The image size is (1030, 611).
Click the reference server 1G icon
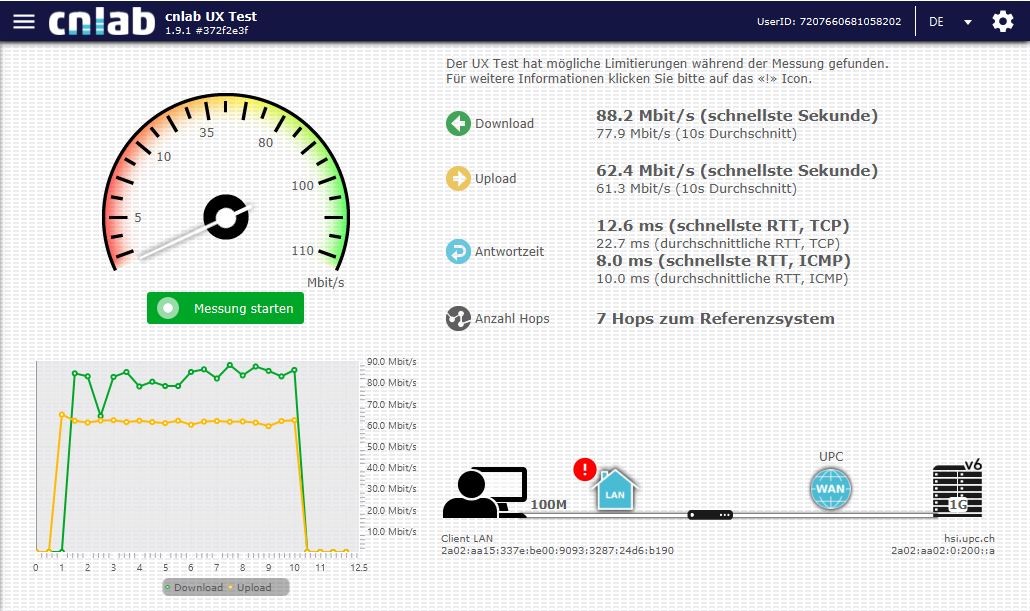point(956,491)
